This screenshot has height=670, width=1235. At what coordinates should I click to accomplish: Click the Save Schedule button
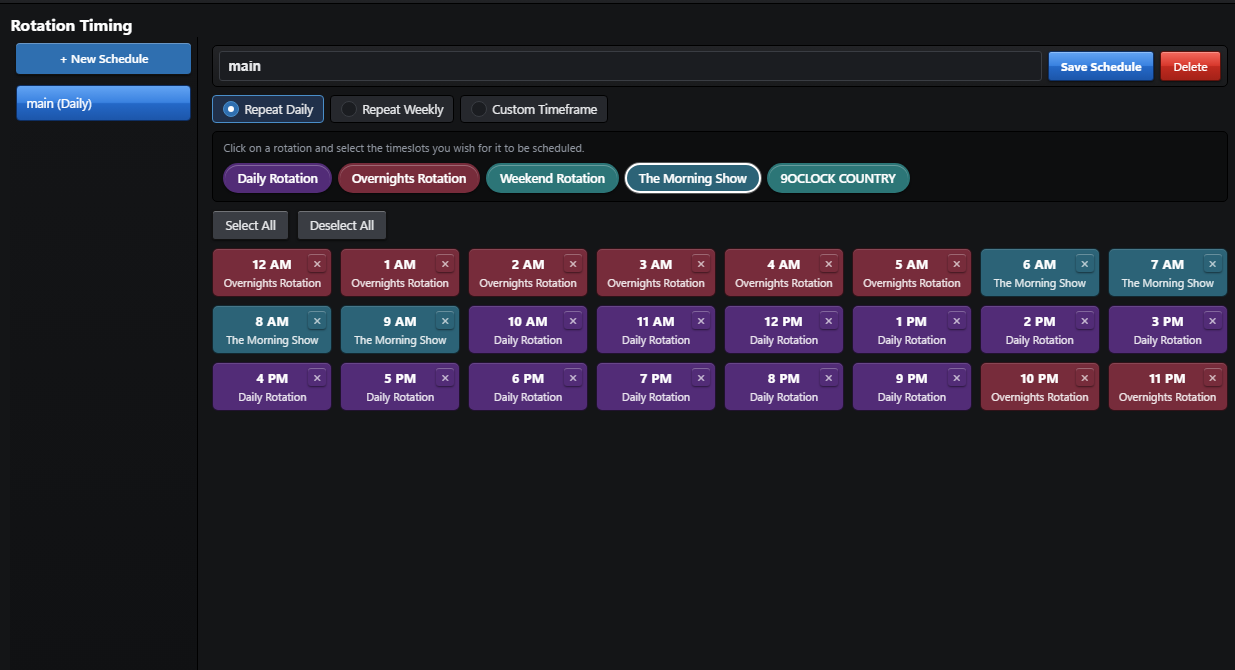click(x=1101, y=66)
